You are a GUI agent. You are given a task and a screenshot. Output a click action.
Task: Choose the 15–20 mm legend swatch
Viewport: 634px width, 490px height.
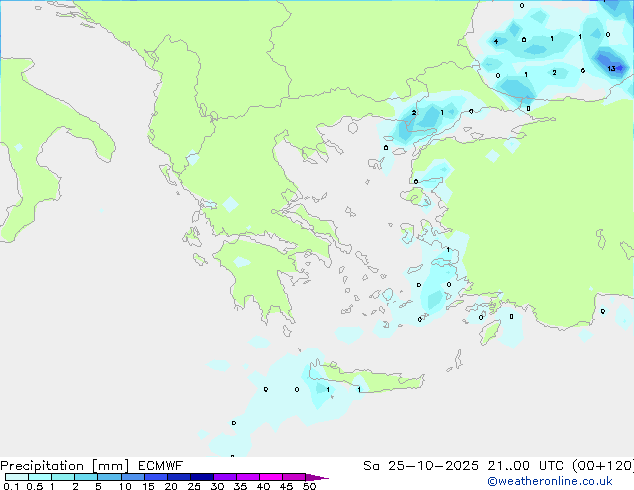click(156, 477)
